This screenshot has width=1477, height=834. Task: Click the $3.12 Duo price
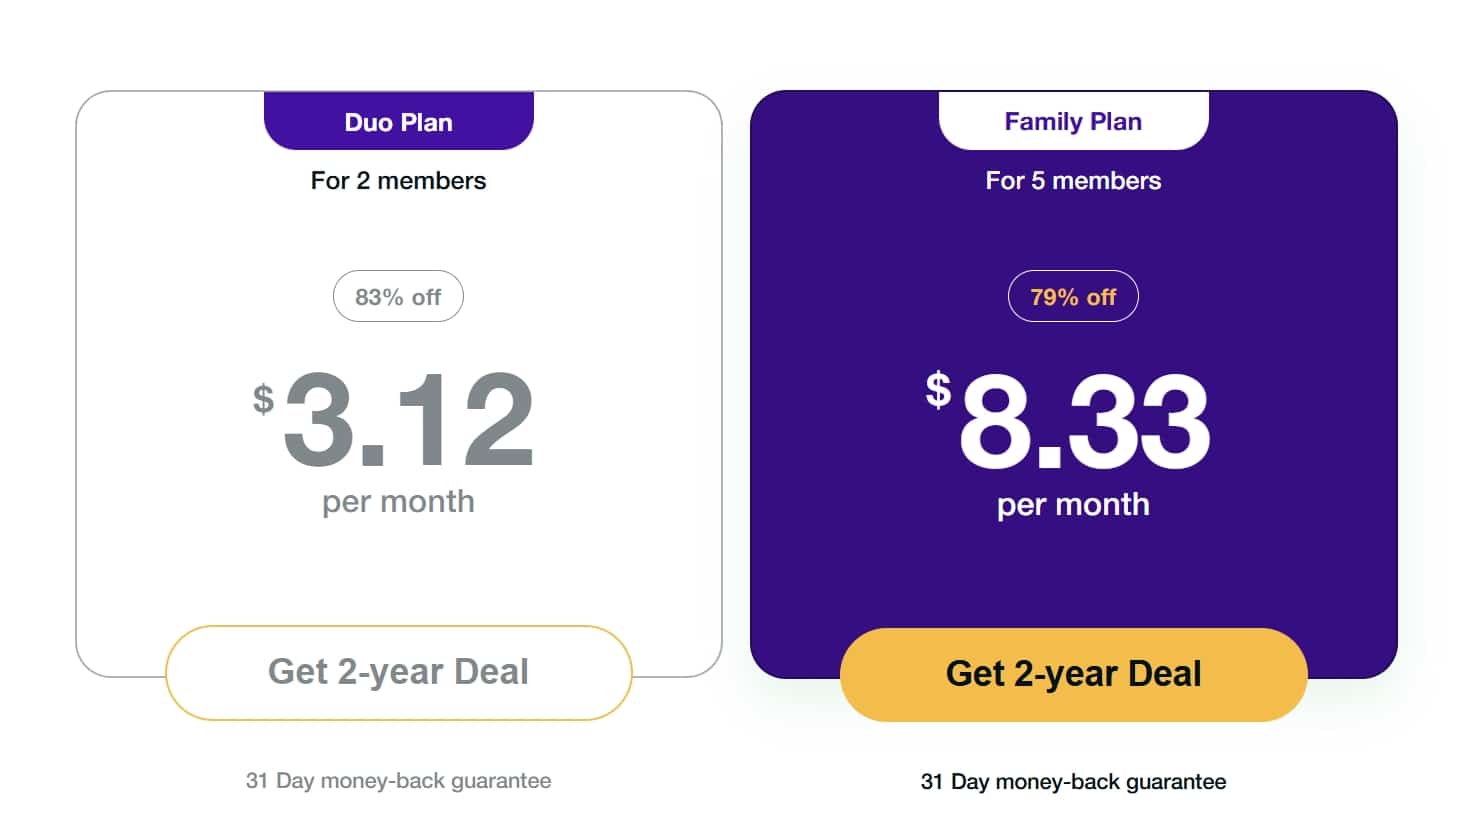click(393, 419)
